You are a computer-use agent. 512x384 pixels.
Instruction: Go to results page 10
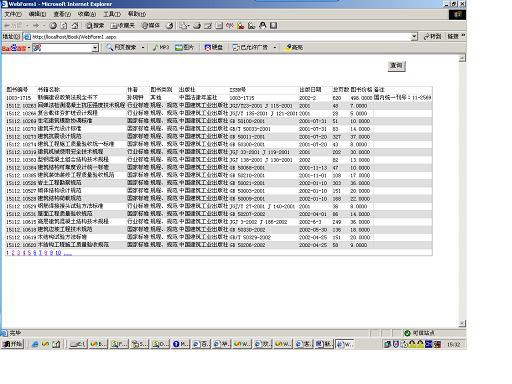[x=58, y=253]
